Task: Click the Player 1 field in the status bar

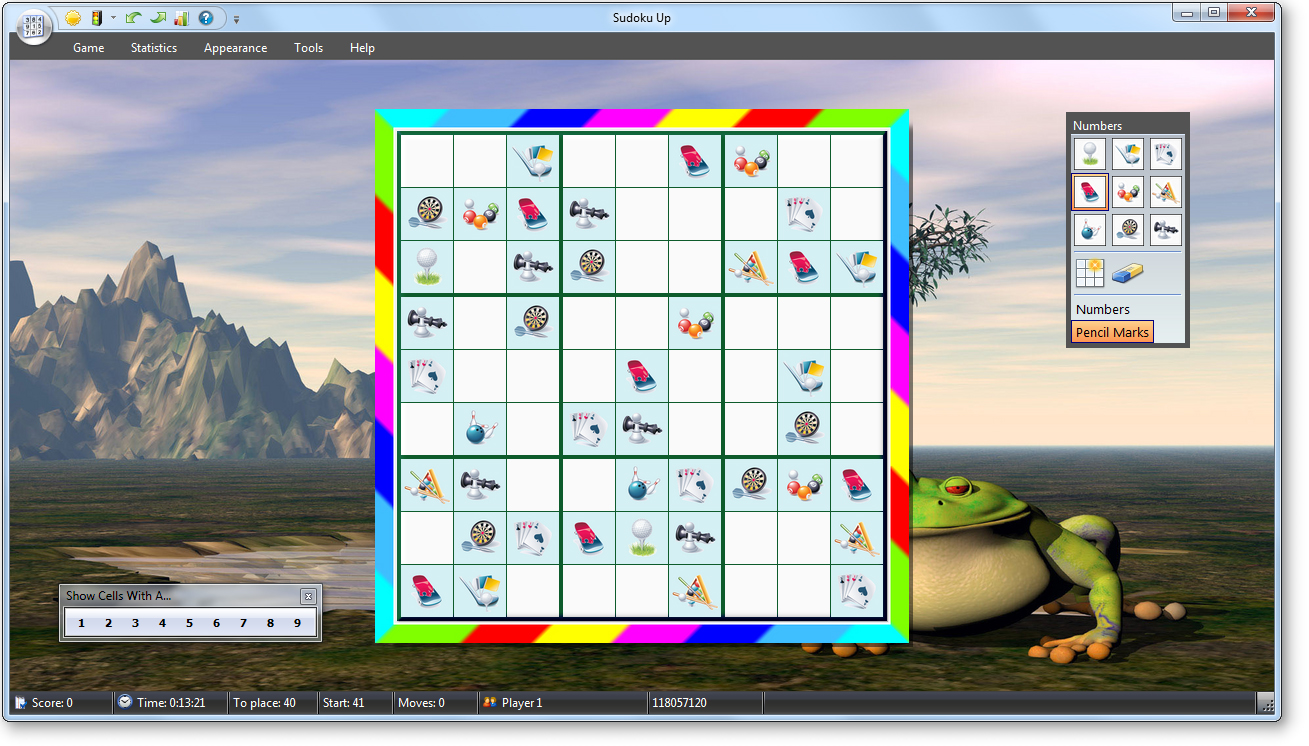Action: 521,702
